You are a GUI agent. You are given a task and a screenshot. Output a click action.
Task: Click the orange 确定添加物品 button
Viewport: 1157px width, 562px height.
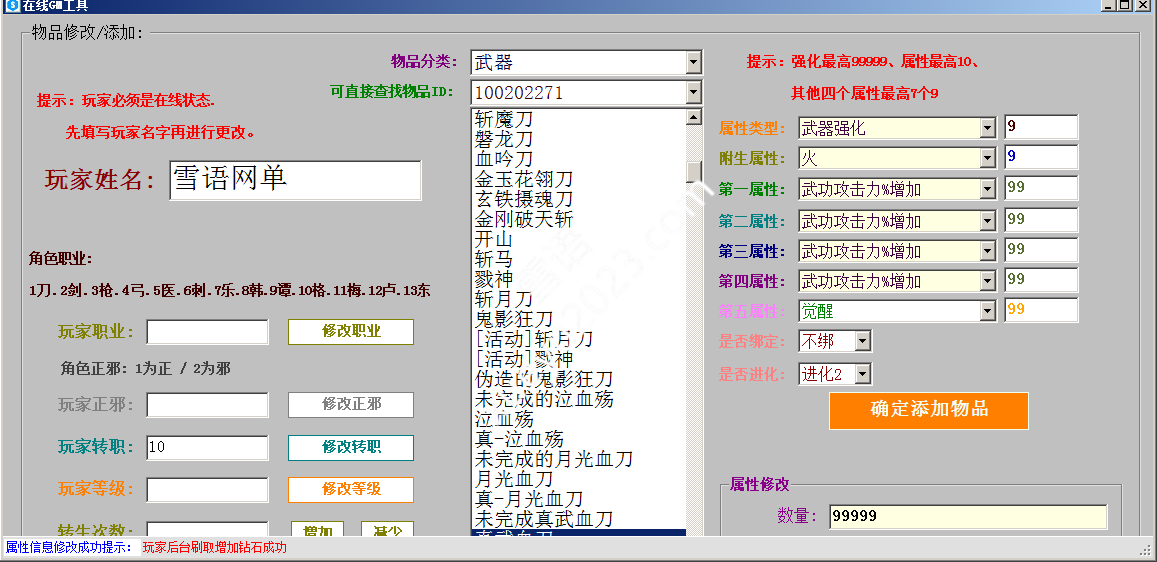928,410
